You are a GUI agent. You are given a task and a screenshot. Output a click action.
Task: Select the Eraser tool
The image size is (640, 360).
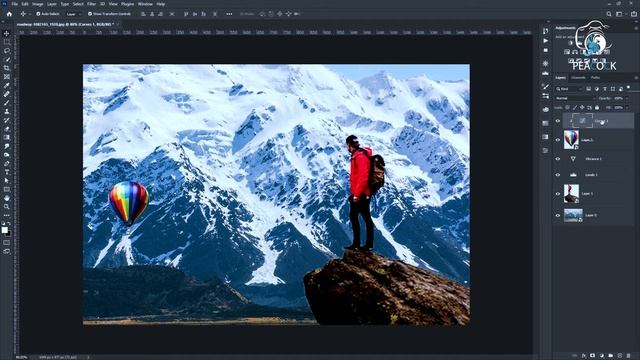[x=7, y=129]
